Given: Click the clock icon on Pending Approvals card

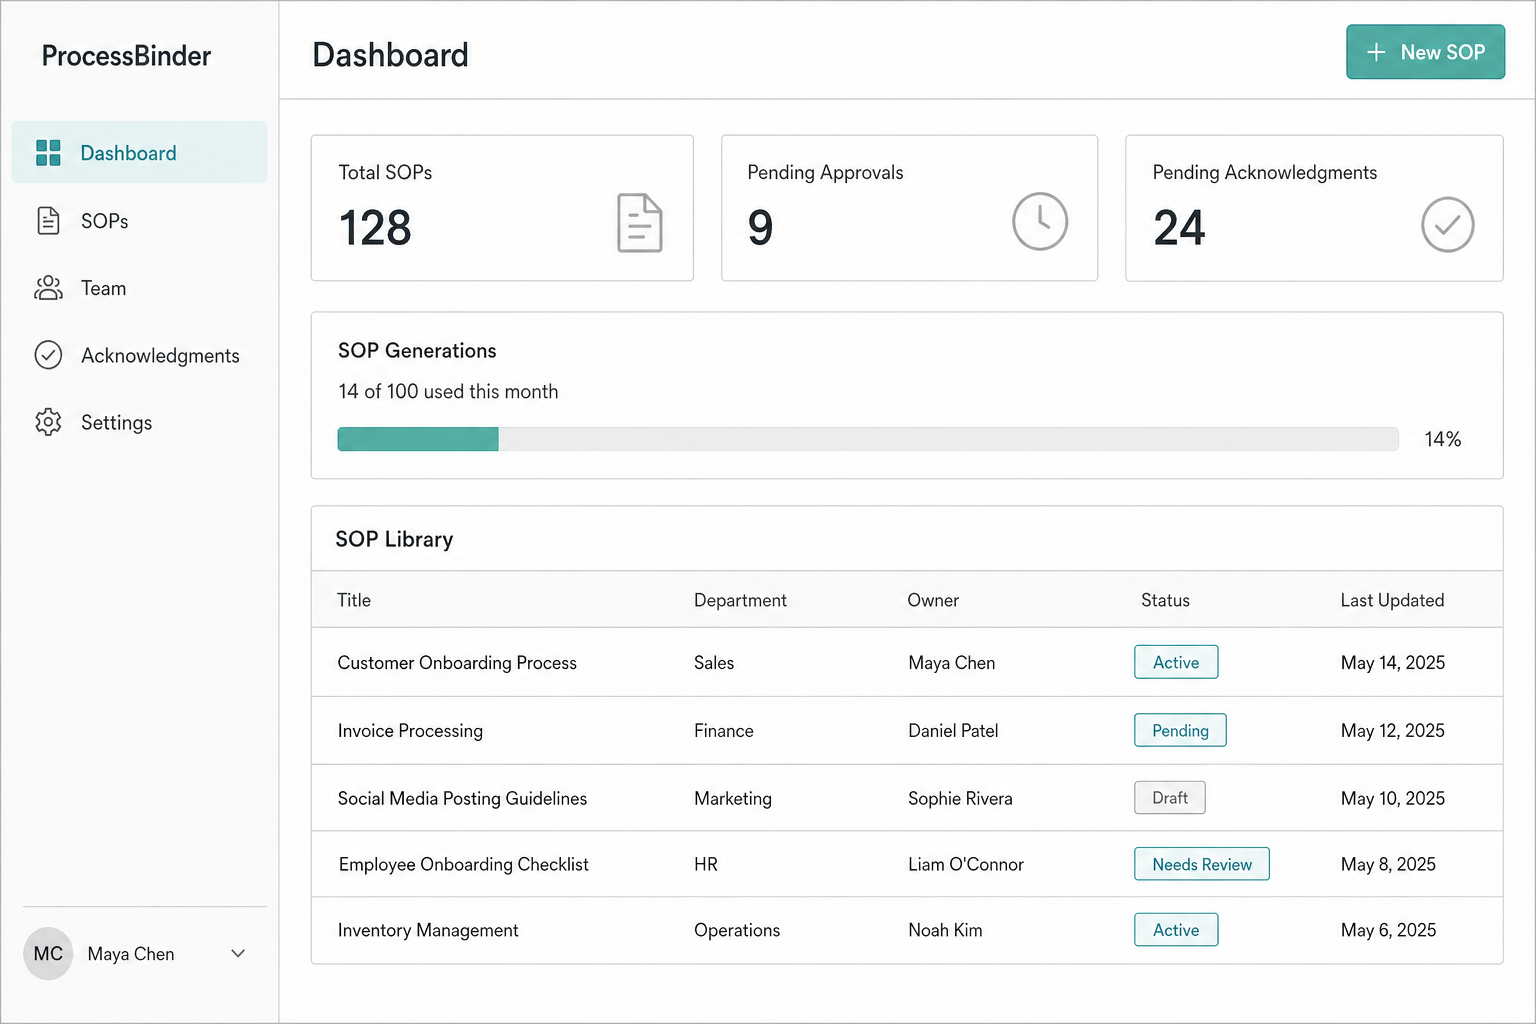Looking at the screenshot, I should pos(1040,221).
